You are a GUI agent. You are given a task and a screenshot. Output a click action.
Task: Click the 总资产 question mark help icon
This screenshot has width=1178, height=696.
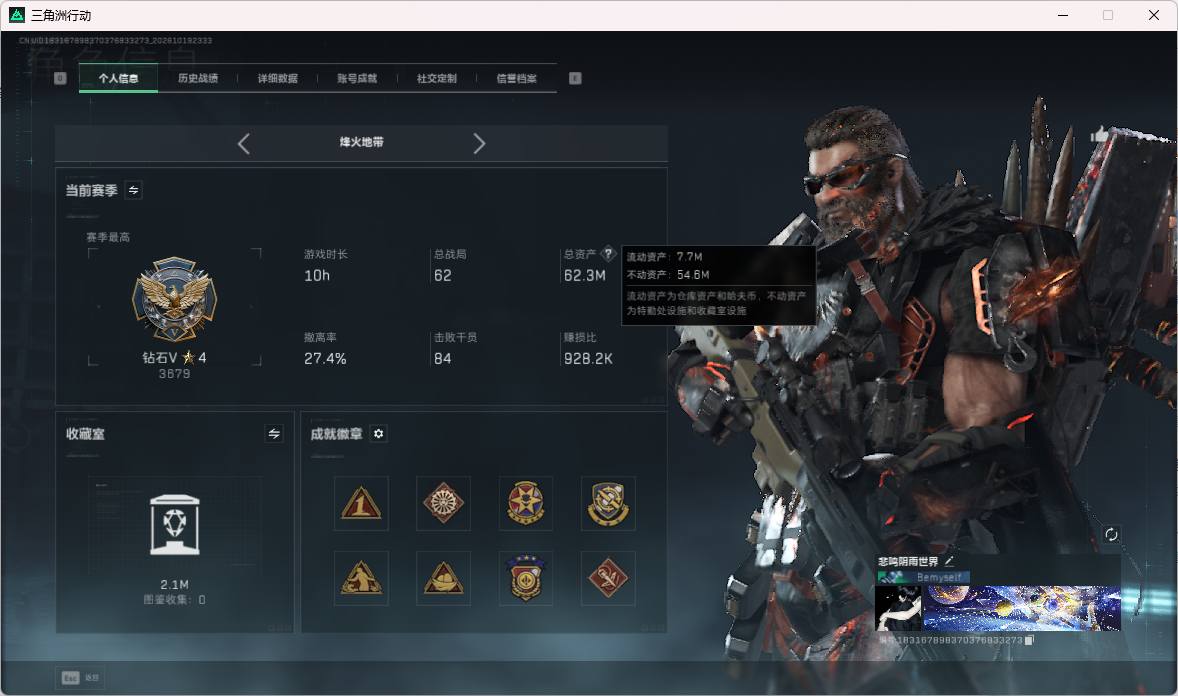coord(609,253)
